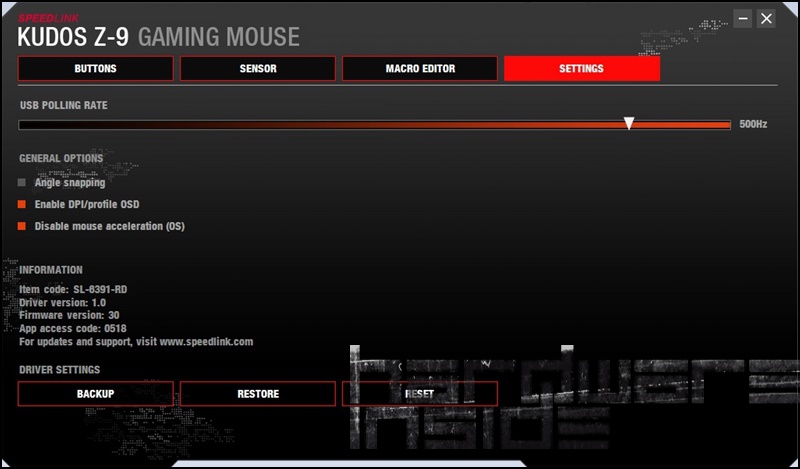Minimize the Kudos Z-9 window
The image size is (800, 469).
743,18
